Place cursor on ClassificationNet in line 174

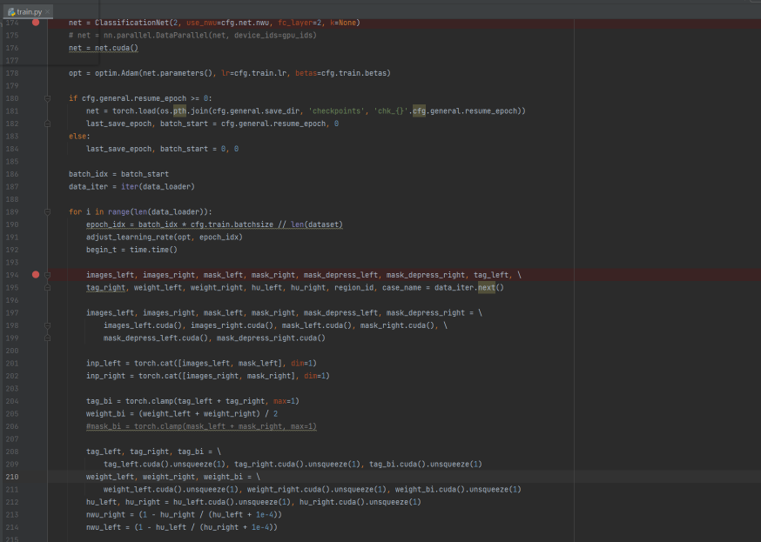click(x=132, y=23)
